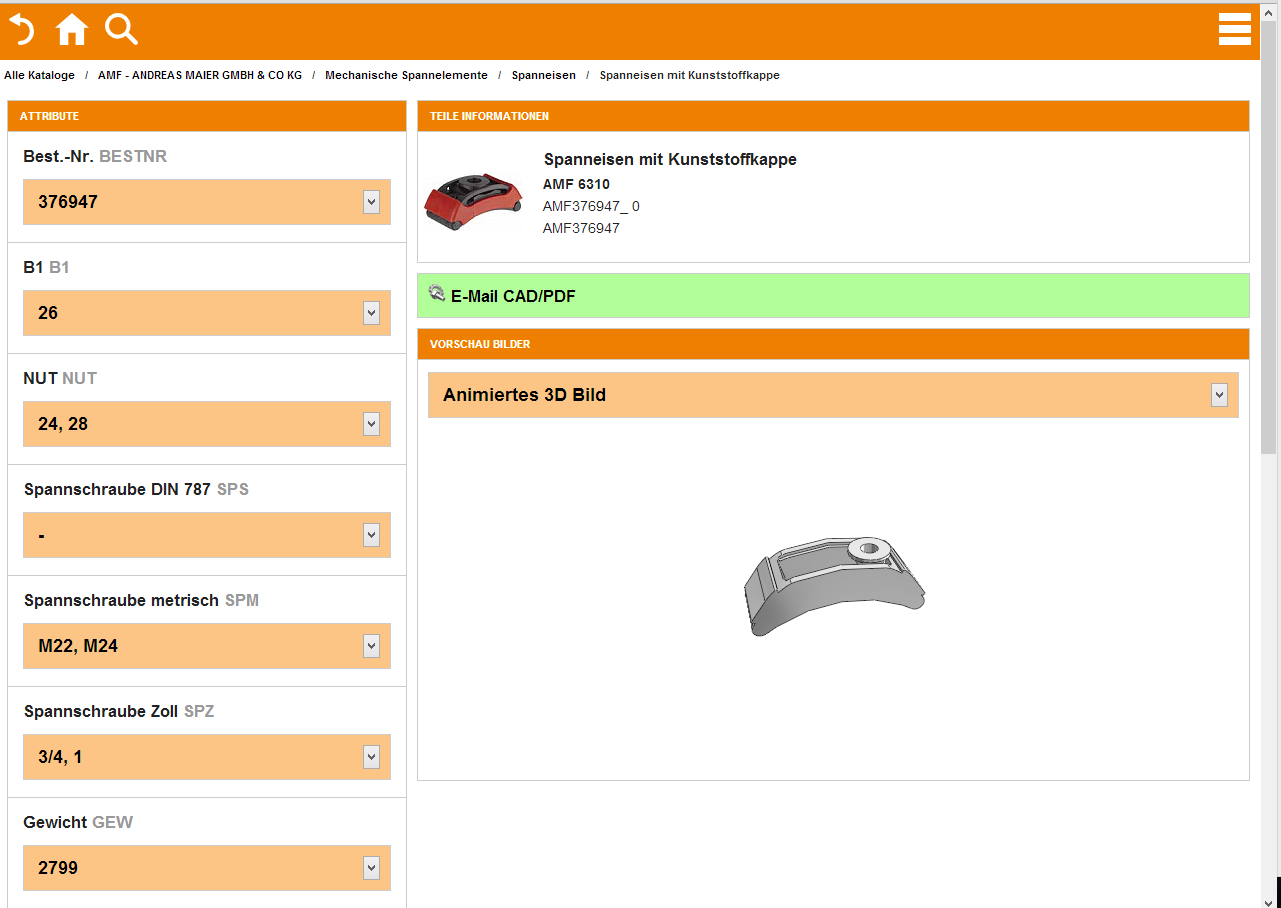Open the B1 value 26 dropdown

coord(371,313)
